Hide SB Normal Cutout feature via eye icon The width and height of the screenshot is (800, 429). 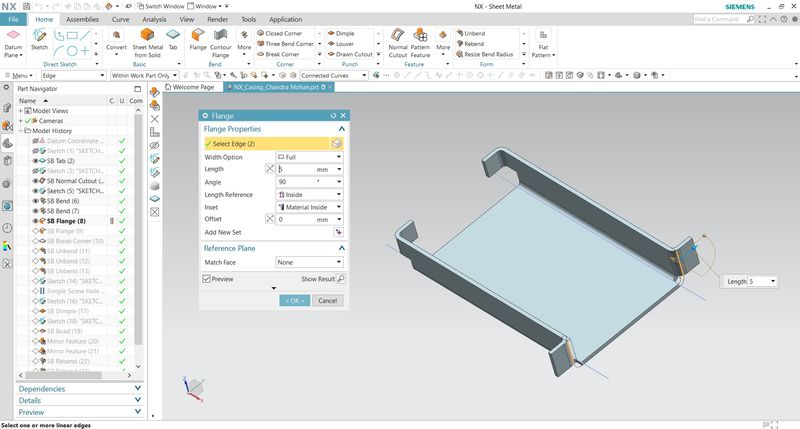pyautogui.click(x=35, y=181)
